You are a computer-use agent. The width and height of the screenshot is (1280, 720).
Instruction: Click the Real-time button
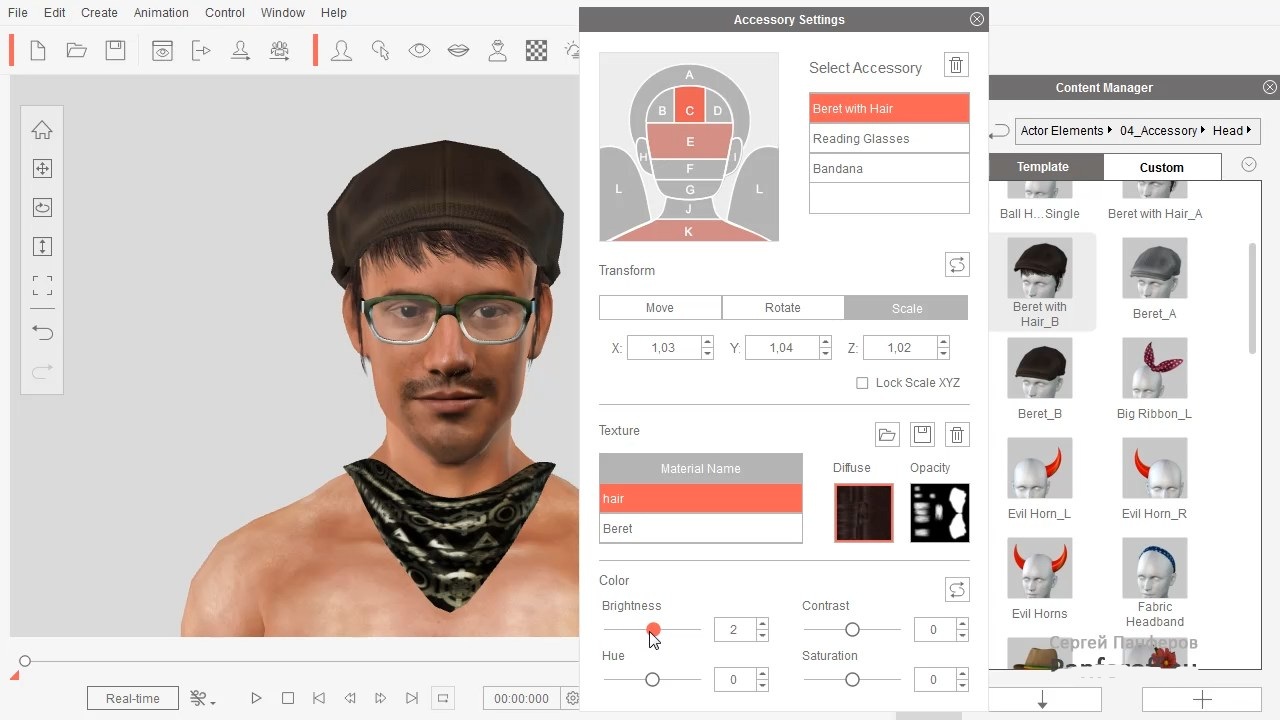132,698
